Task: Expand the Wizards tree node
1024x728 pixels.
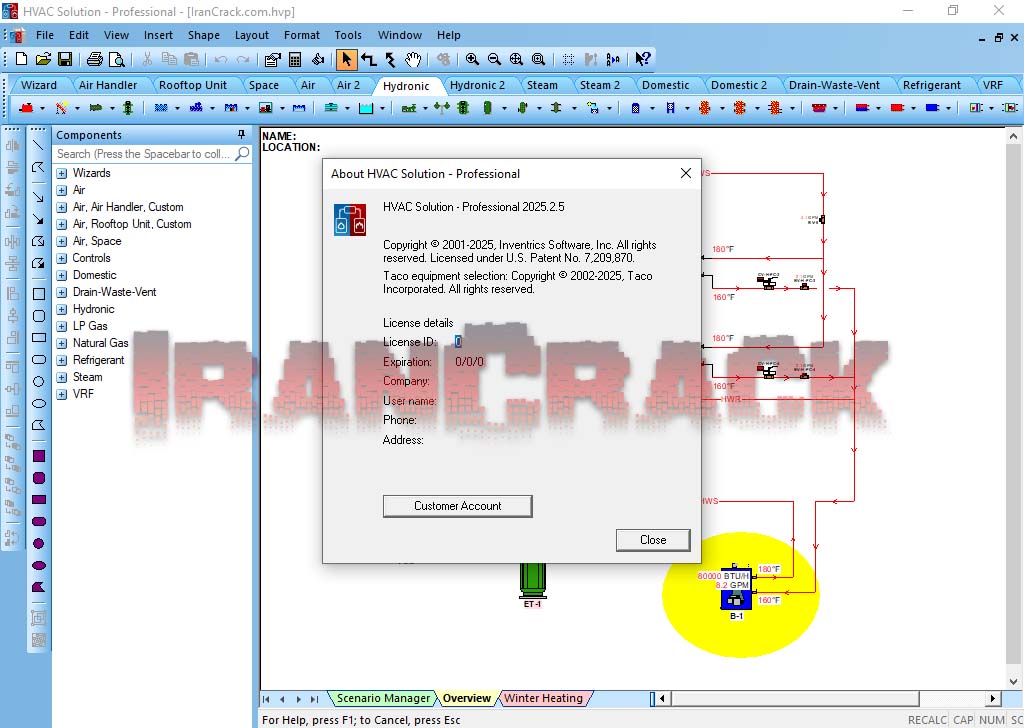Action: [62, 174]
